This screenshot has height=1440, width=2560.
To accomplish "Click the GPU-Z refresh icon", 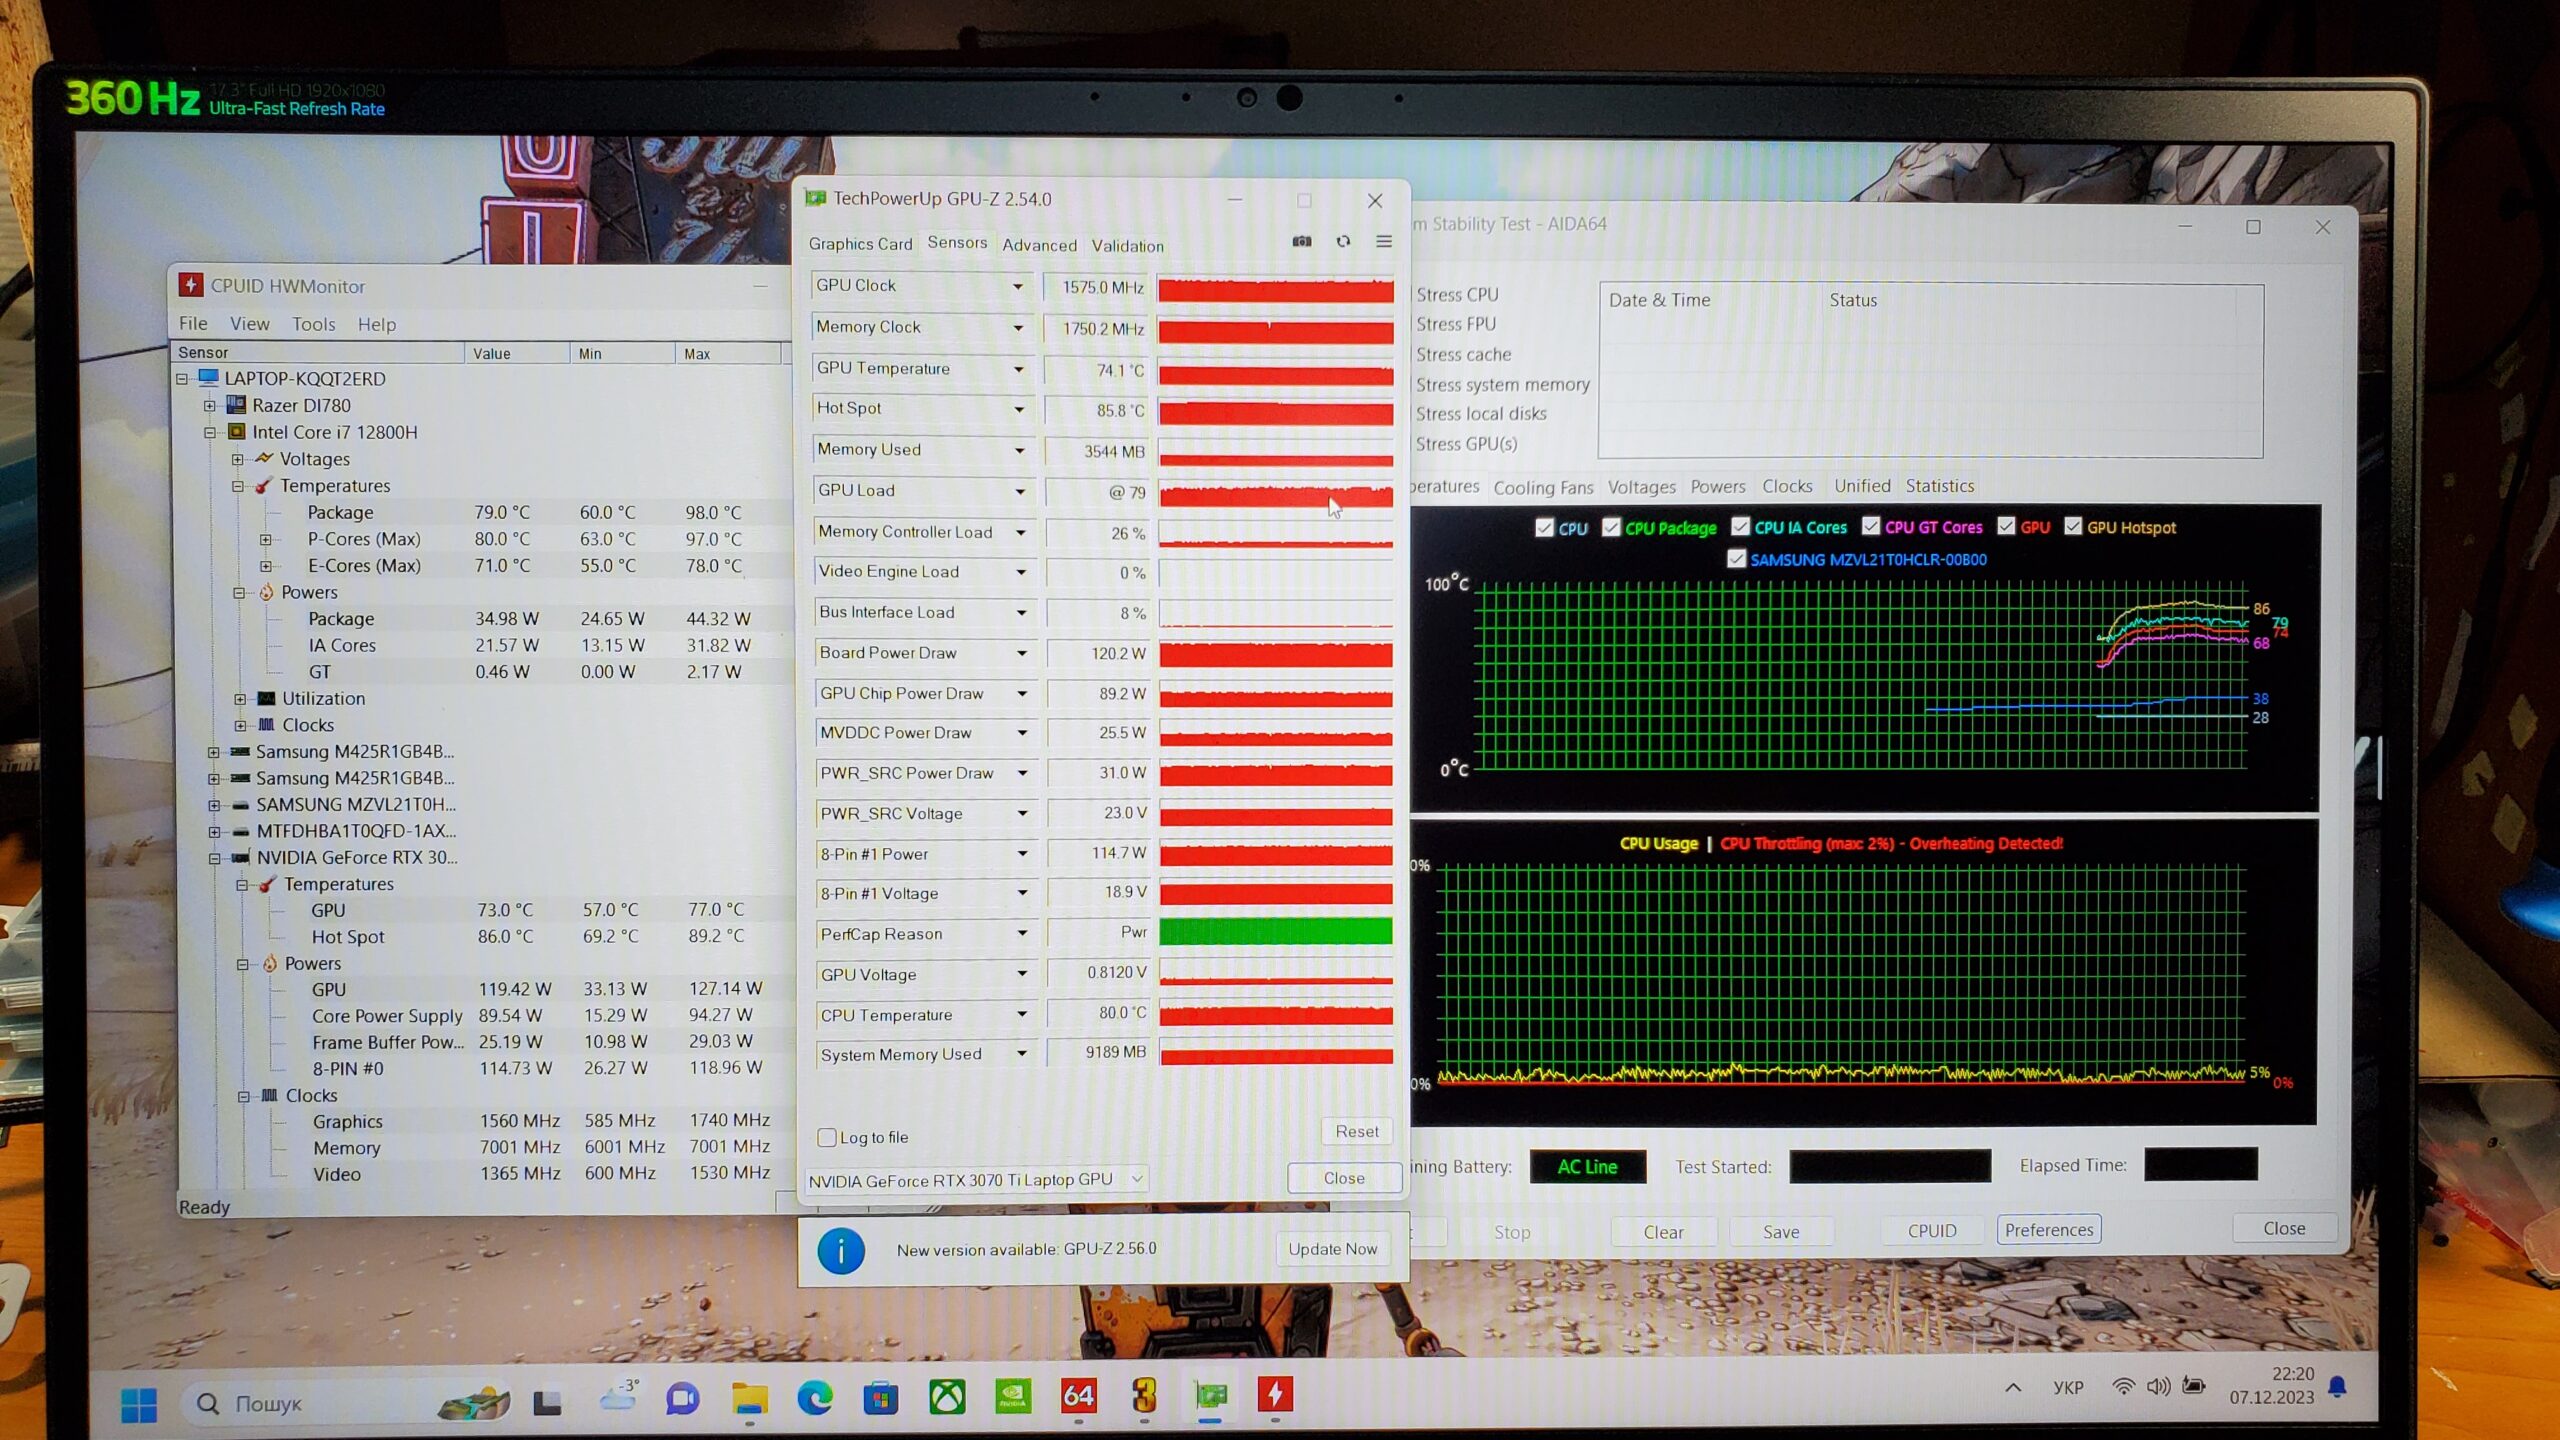I will coord(1343,241).
